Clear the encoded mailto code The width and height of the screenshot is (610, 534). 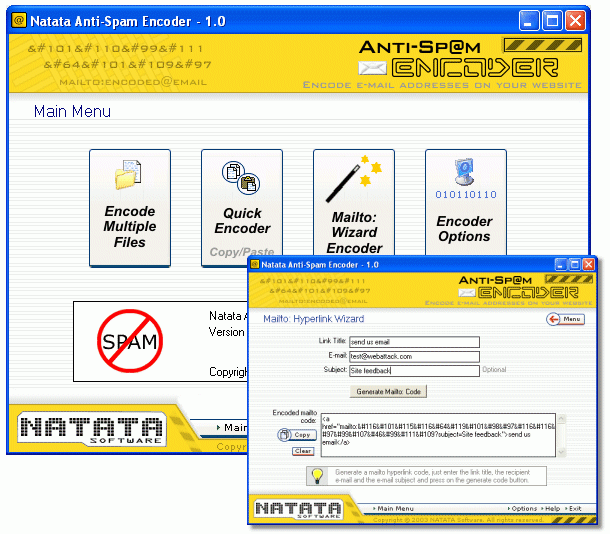(x=303, y=451)
